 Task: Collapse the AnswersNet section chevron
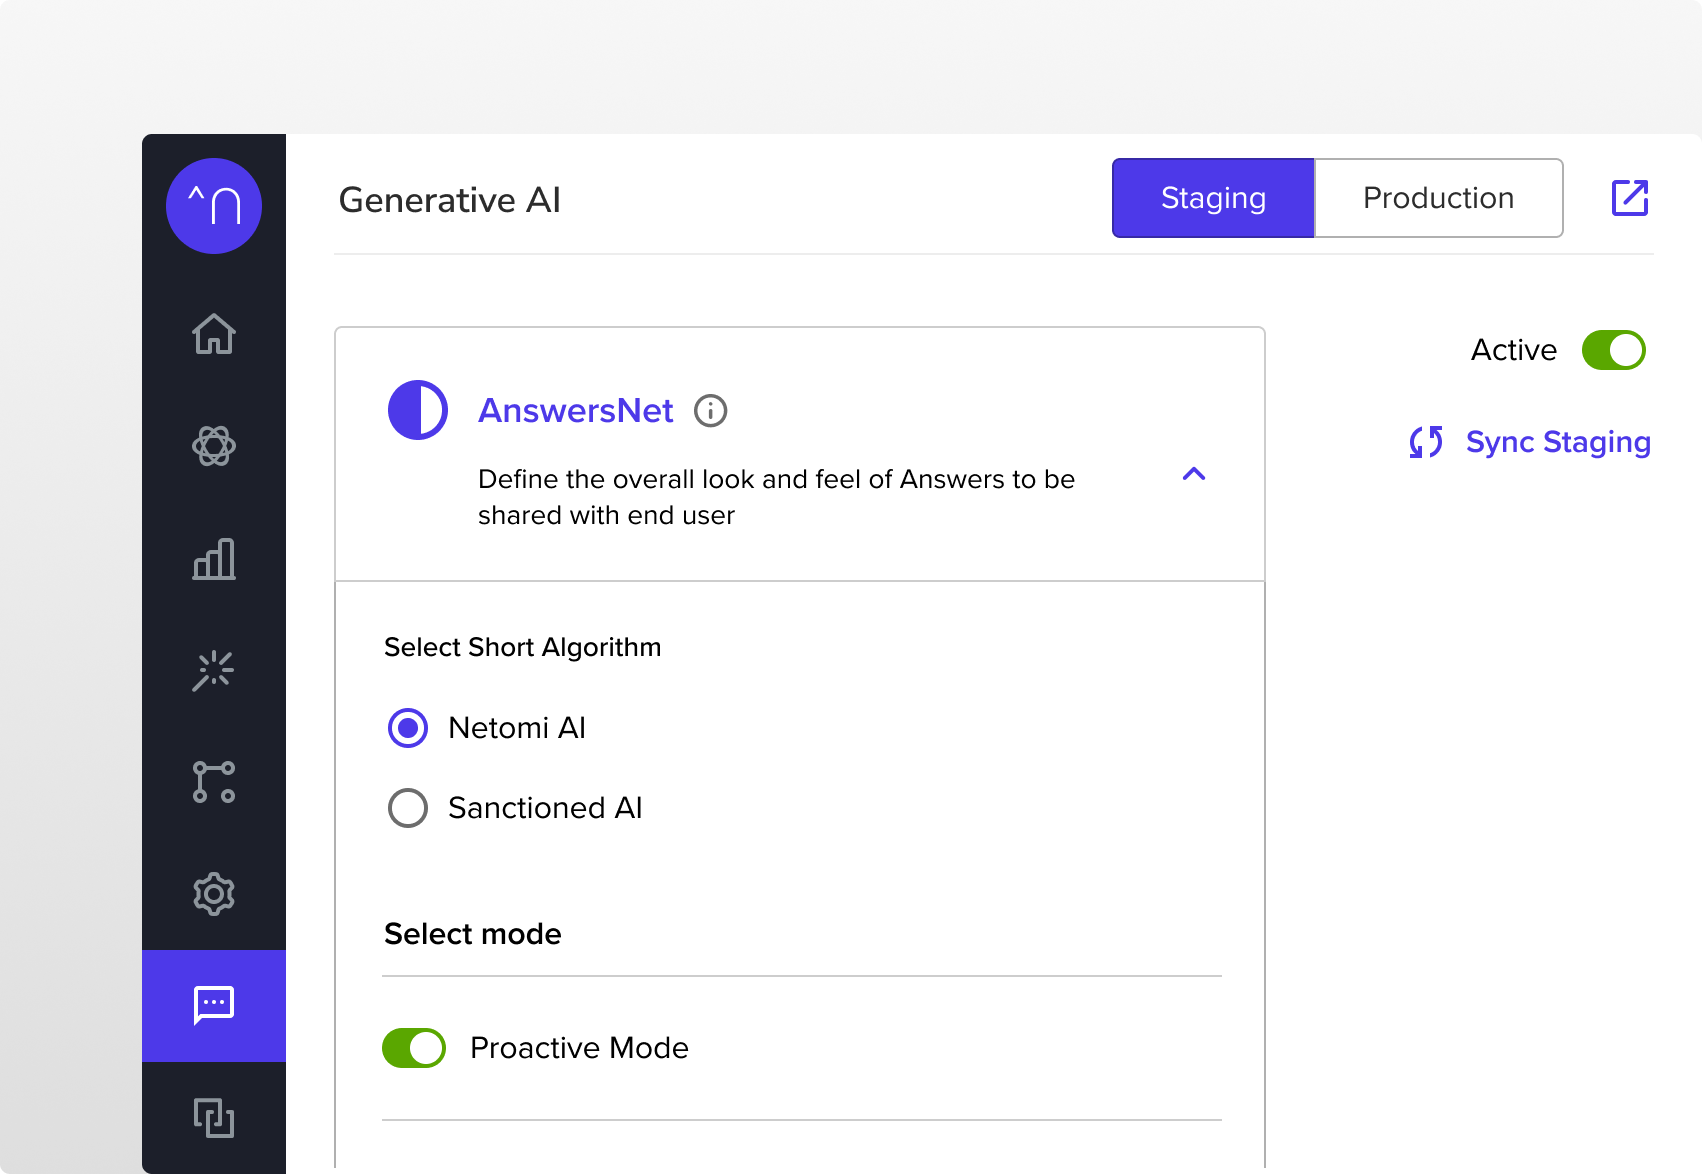coord(1194,474)
